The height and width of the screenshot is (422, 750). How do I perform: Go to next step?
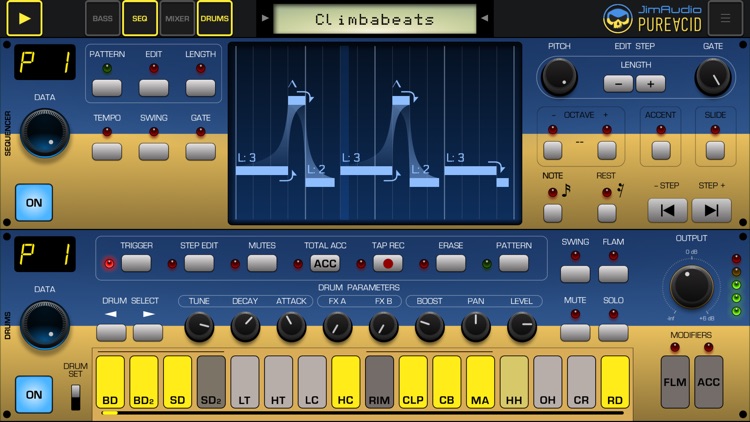point(711,211)
